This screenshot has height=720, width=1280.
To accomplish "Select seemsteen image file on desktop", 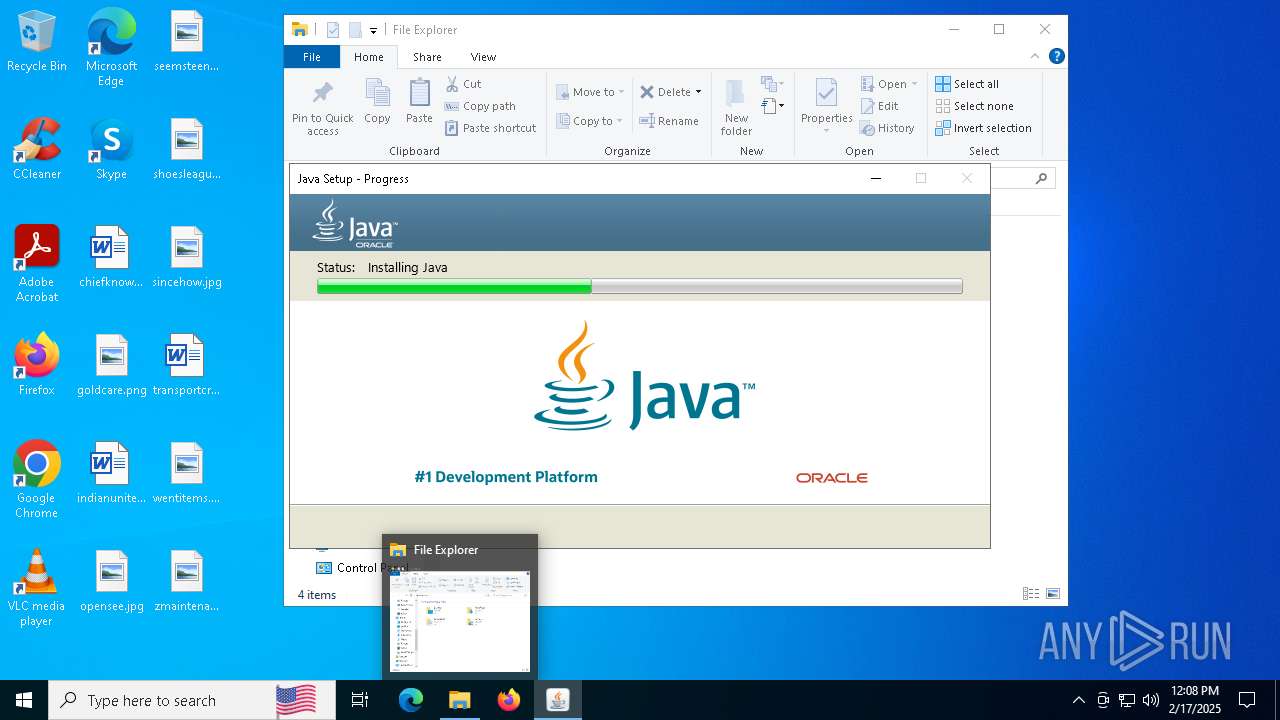I will click(187, 41).
